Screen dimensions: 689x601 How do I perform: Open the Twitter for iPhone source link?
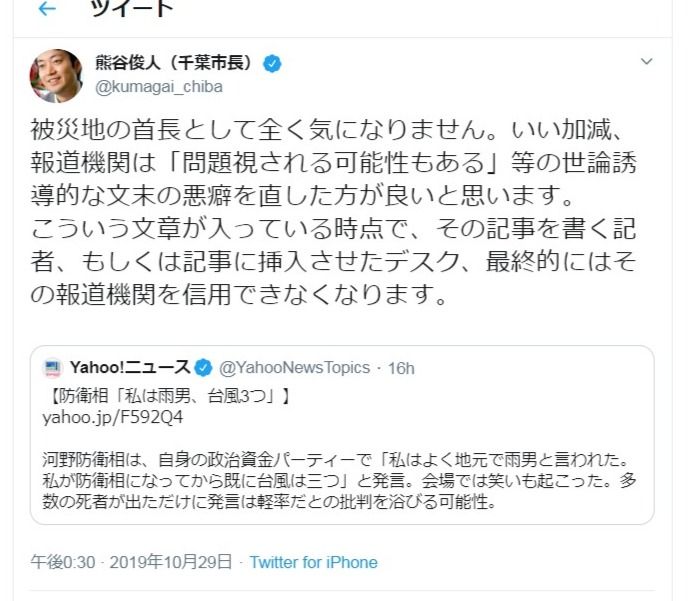pyautogui.click(x=313, y=562)
